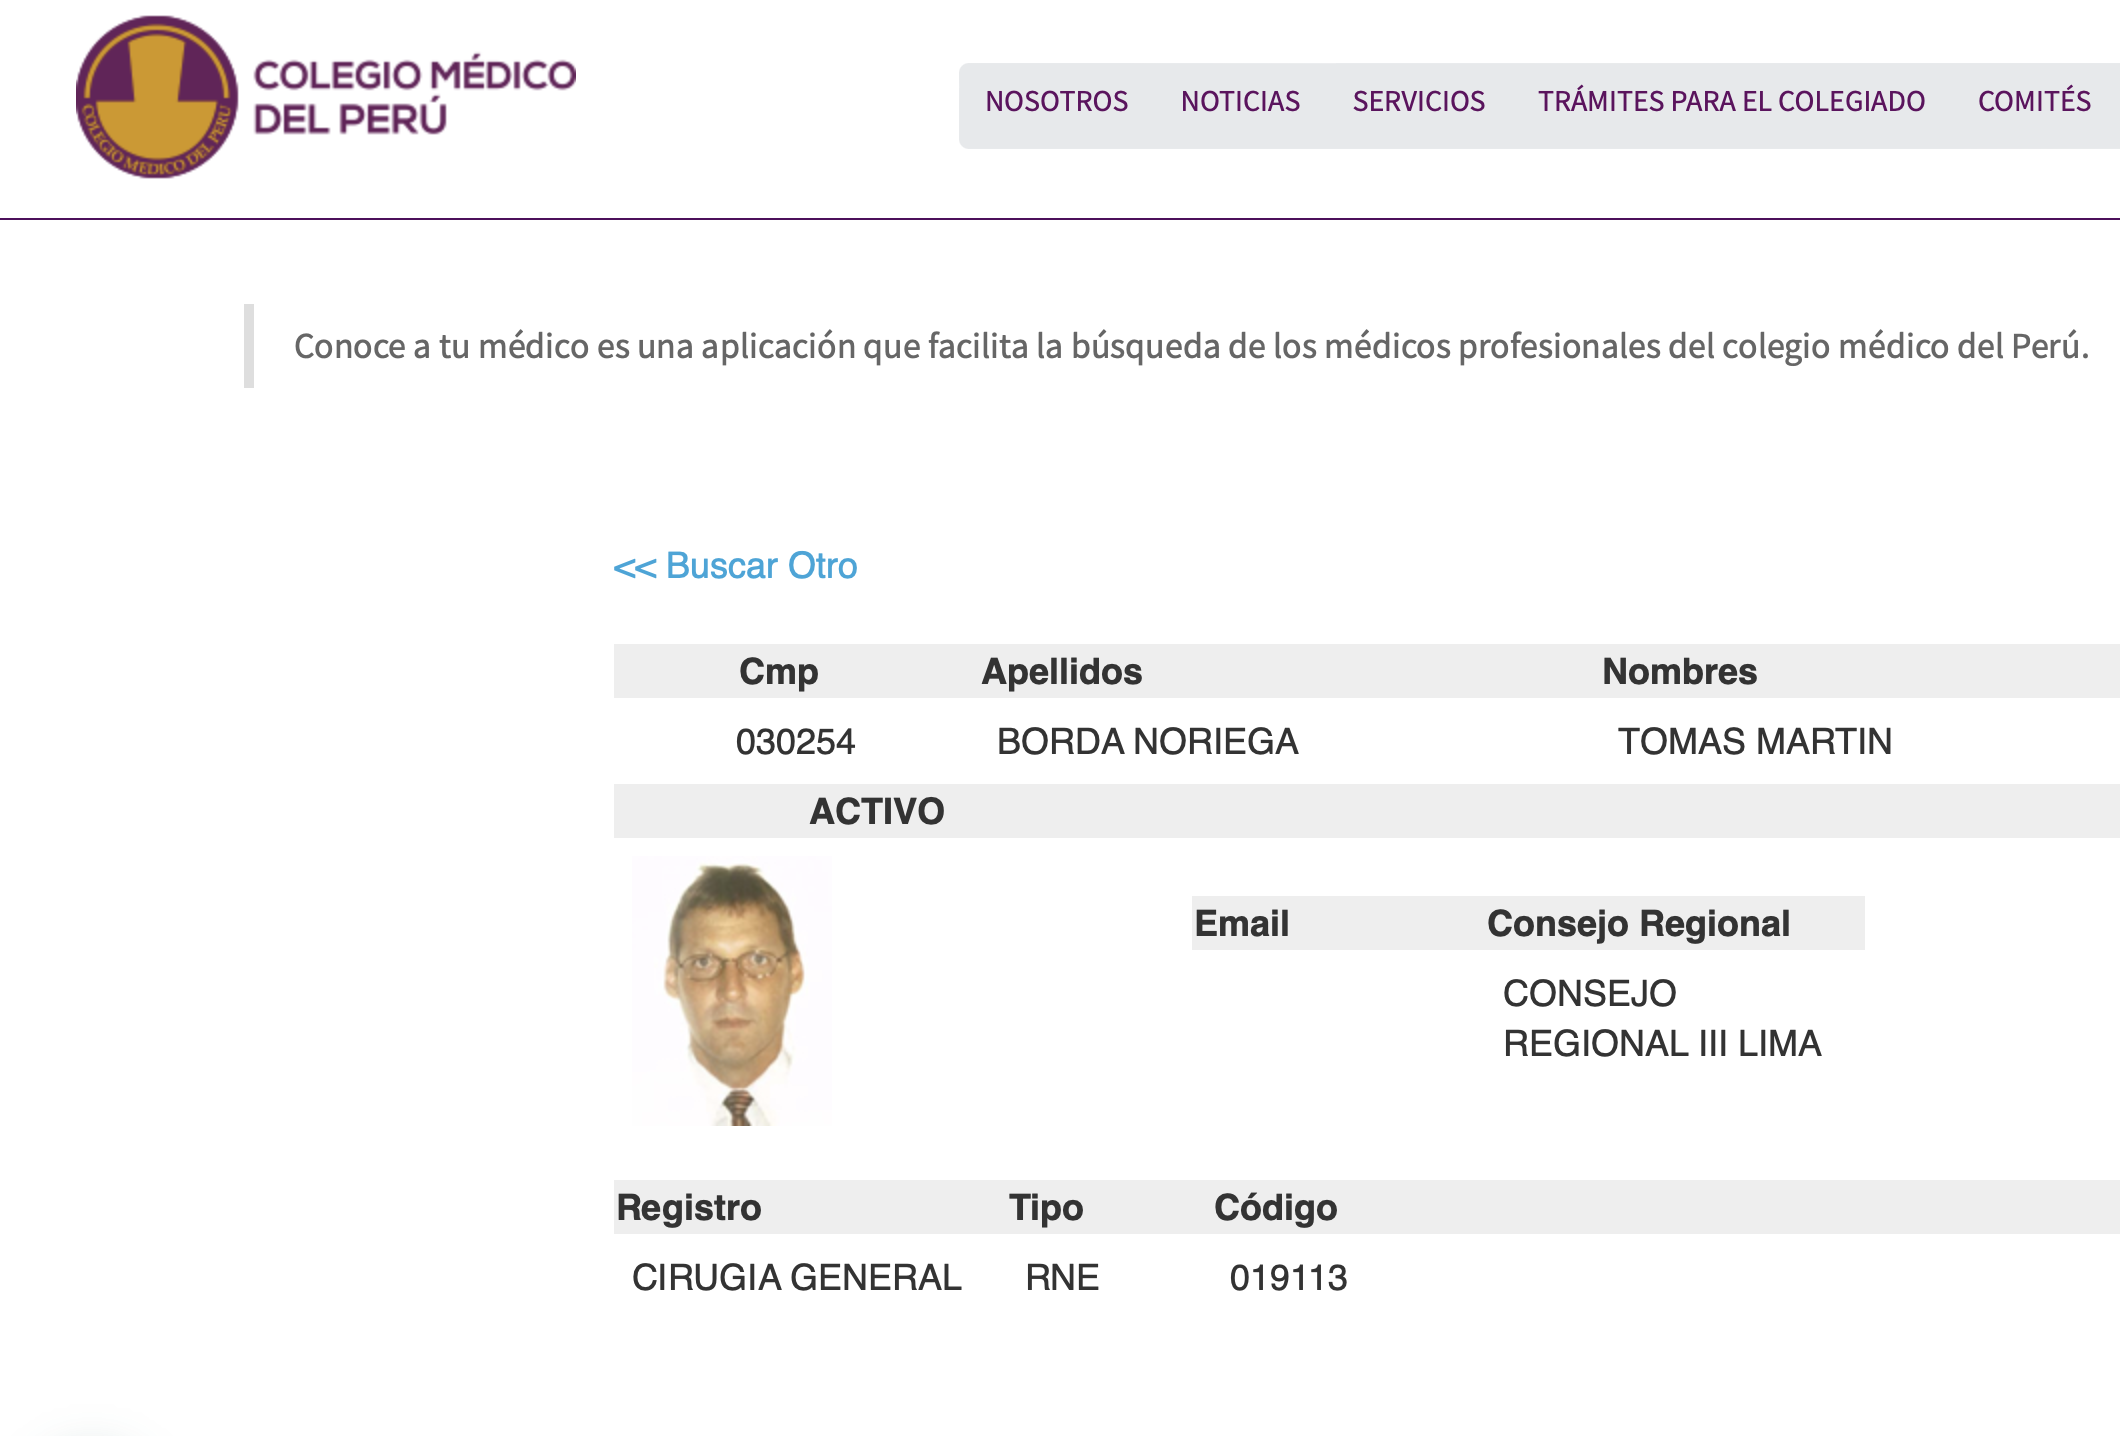Select the RNE type cell
The height and width of the screenshot is (1436, 2120).
pyautogui.click(x=1062, y=1278)
